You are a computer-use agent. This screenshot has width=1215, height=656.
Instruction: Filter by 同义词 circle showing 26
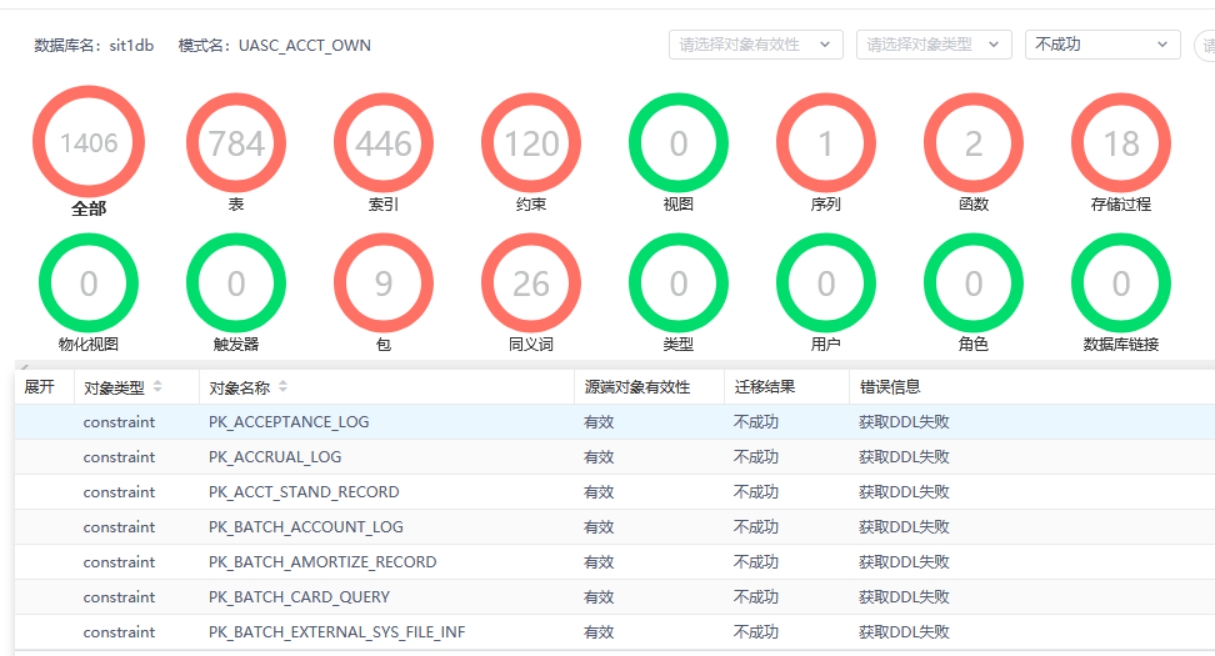click(531, 284)
